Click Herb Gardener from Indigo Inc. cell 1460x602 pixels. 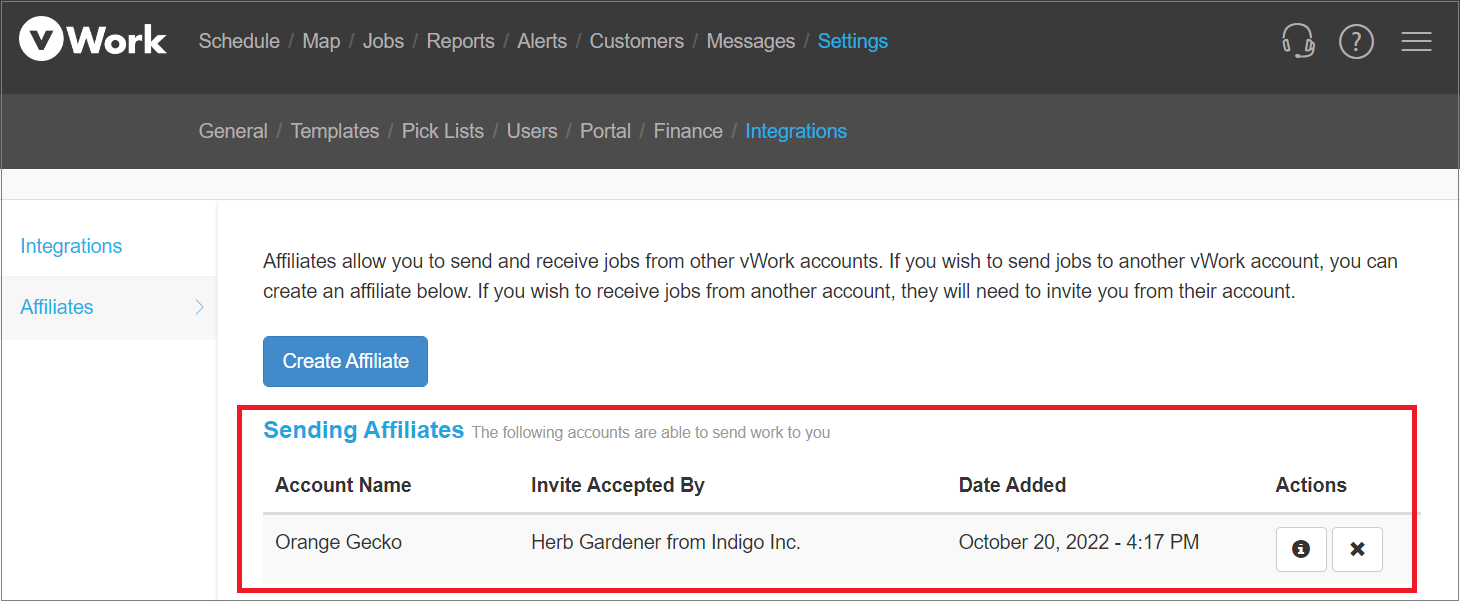666,542
